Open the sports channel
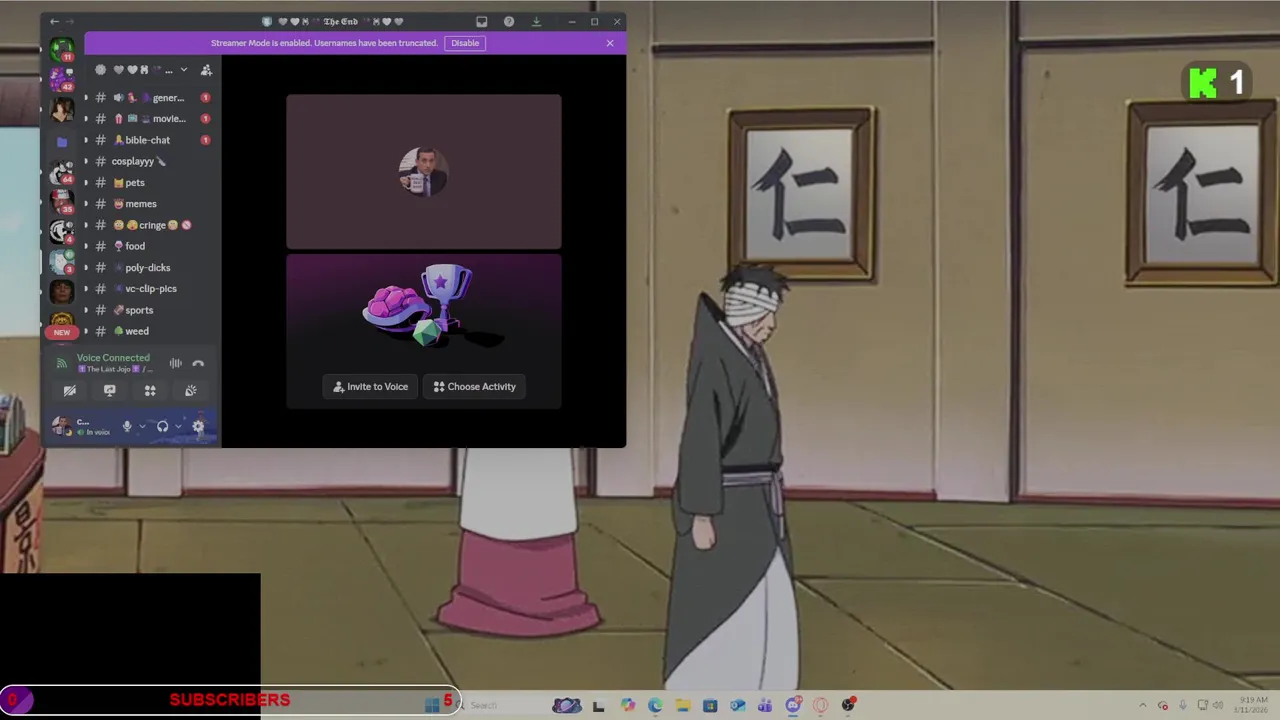 click(x=147, y=310)
